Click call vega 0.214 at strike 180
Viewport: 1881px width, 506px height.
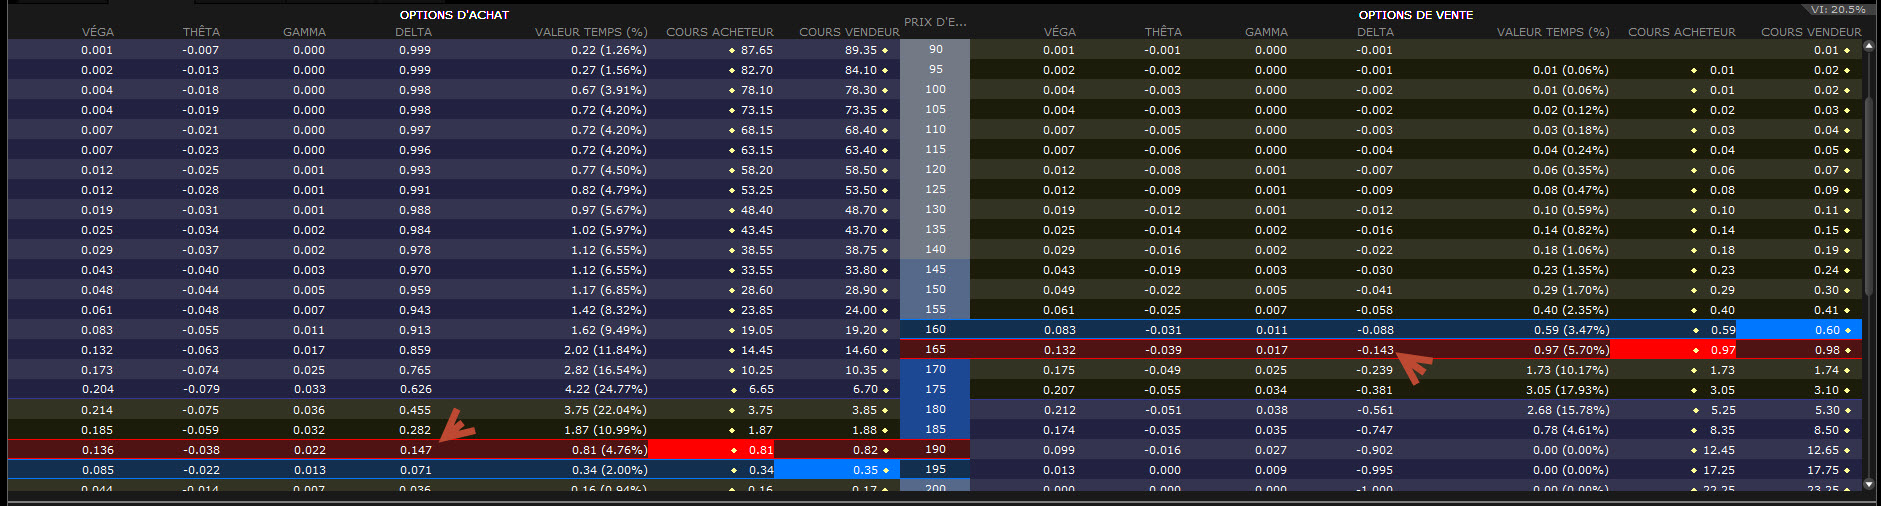(97, 410)
